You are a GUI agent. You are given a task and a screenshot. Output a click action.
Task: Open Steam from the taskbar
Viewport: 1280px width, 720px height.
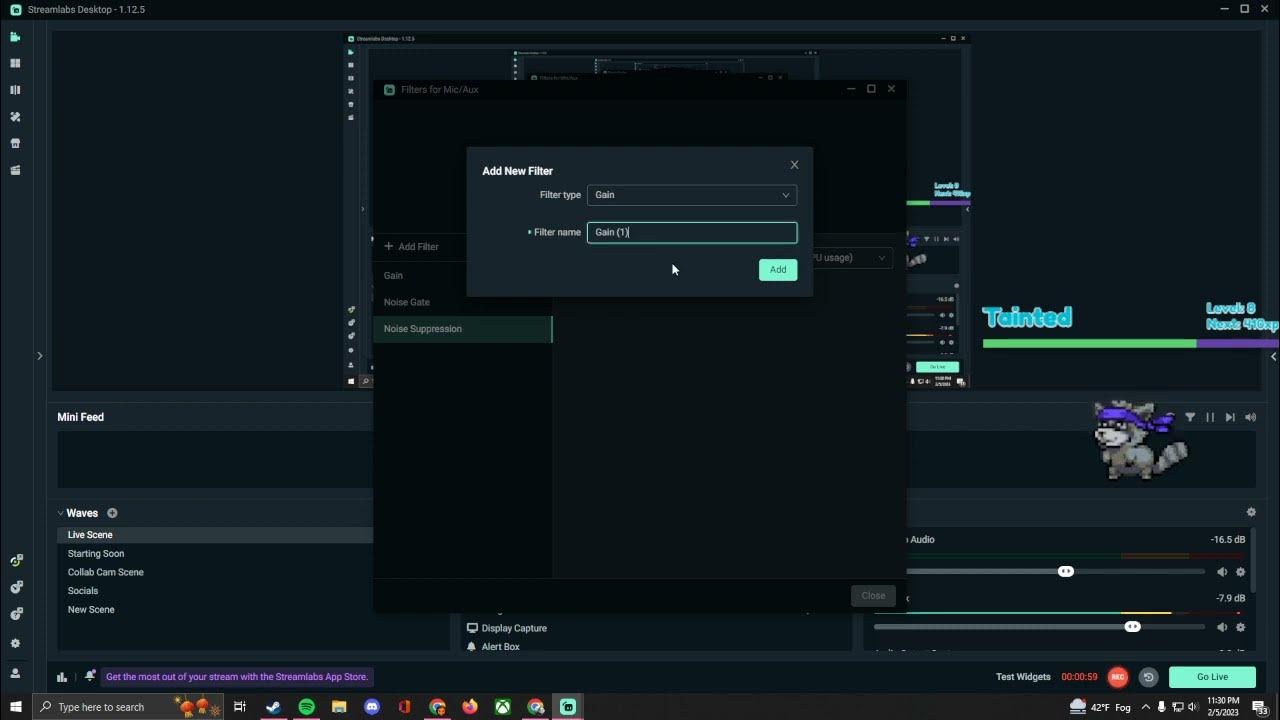[273, 707]
